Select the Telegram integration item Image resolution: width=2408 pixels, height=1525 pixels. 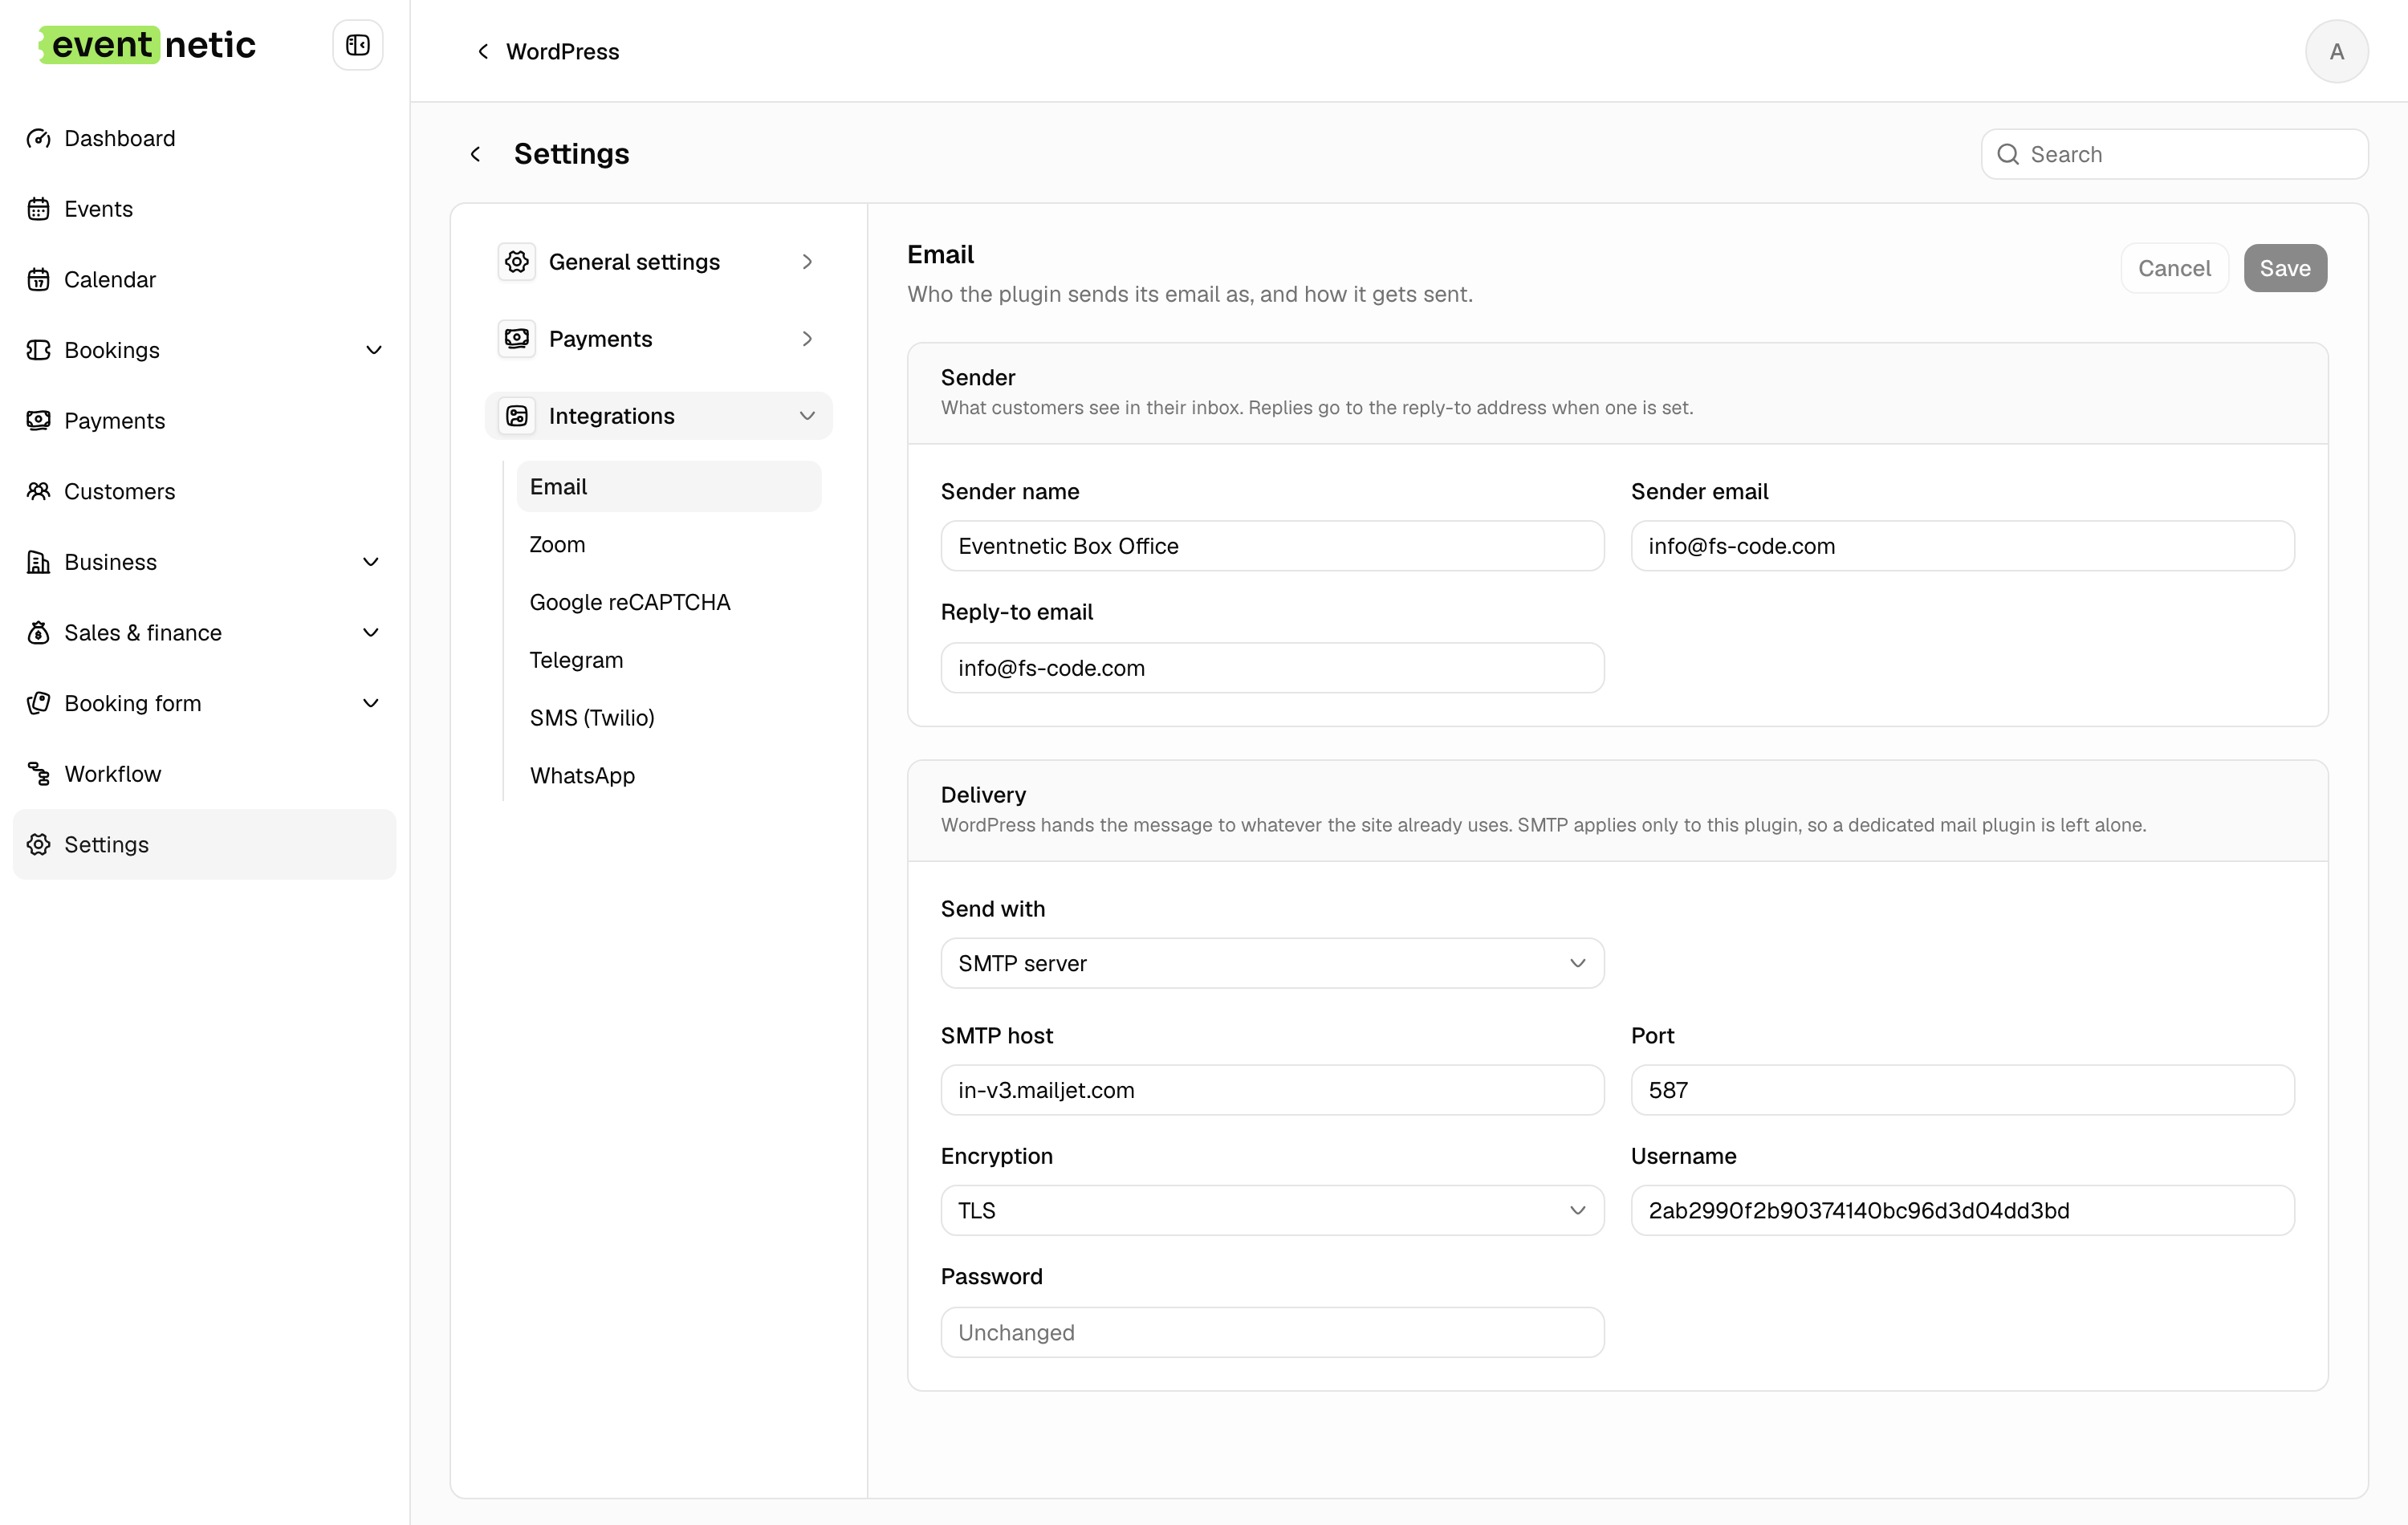coord(669,660)
